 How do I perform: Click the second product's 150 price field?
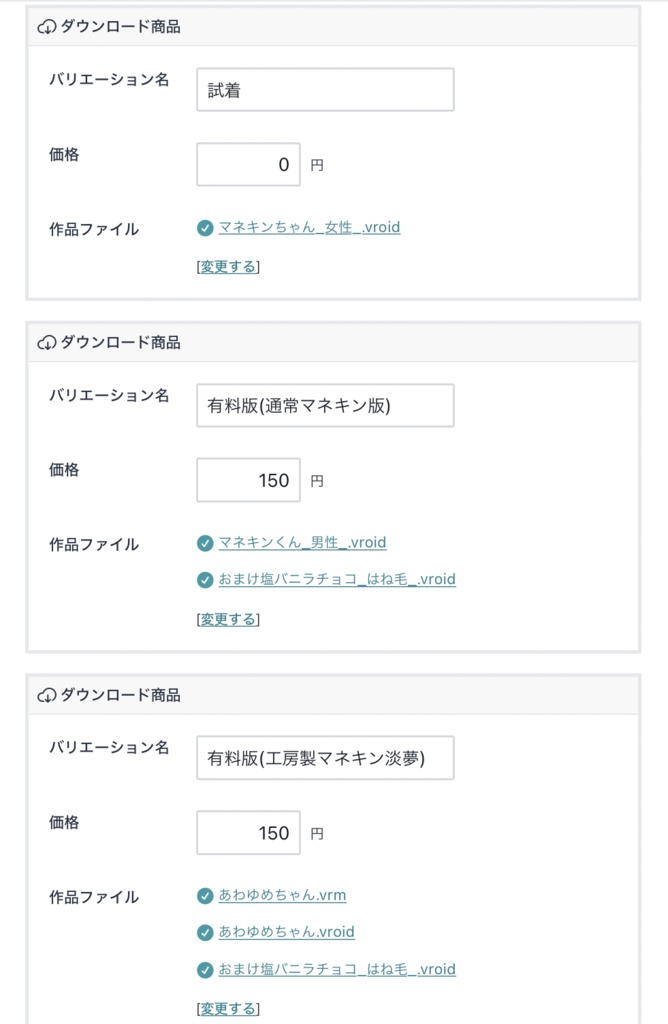pyautogui.click(x=248, y=481)
